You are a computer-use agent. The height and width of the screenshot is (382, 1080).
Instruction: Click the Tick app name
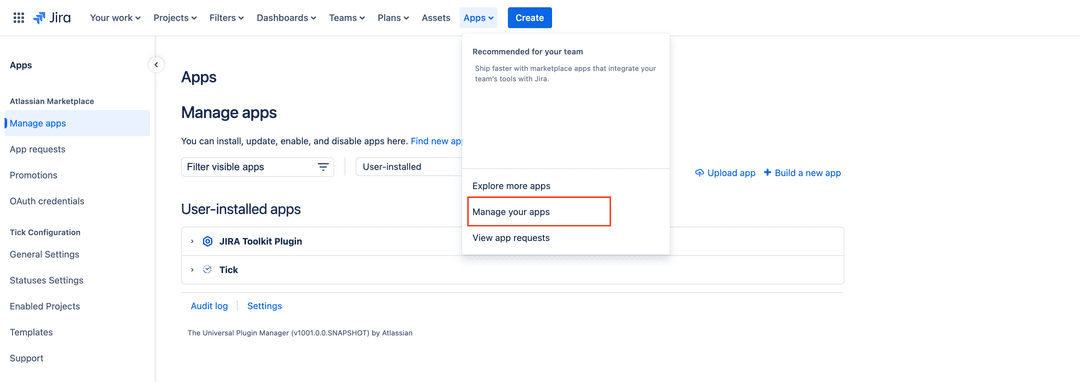(x=229, y=270)
